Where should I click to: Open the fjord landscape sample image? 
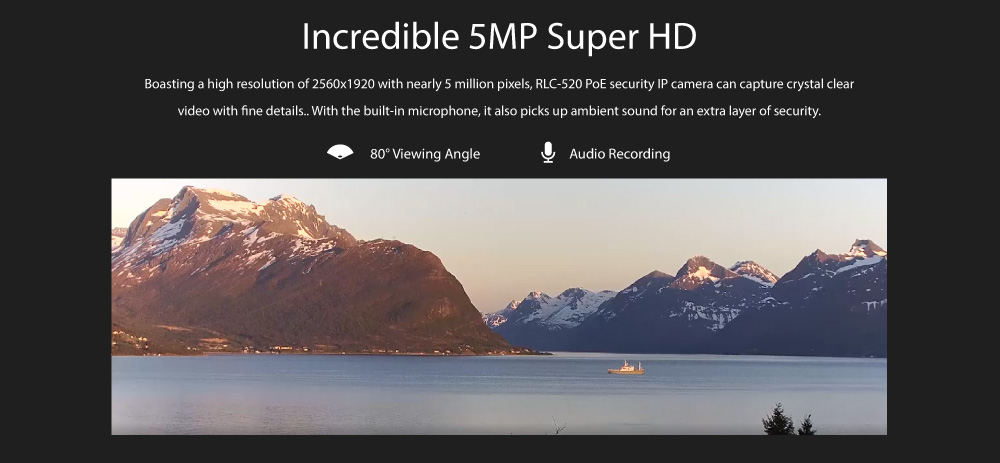(499, 307)
